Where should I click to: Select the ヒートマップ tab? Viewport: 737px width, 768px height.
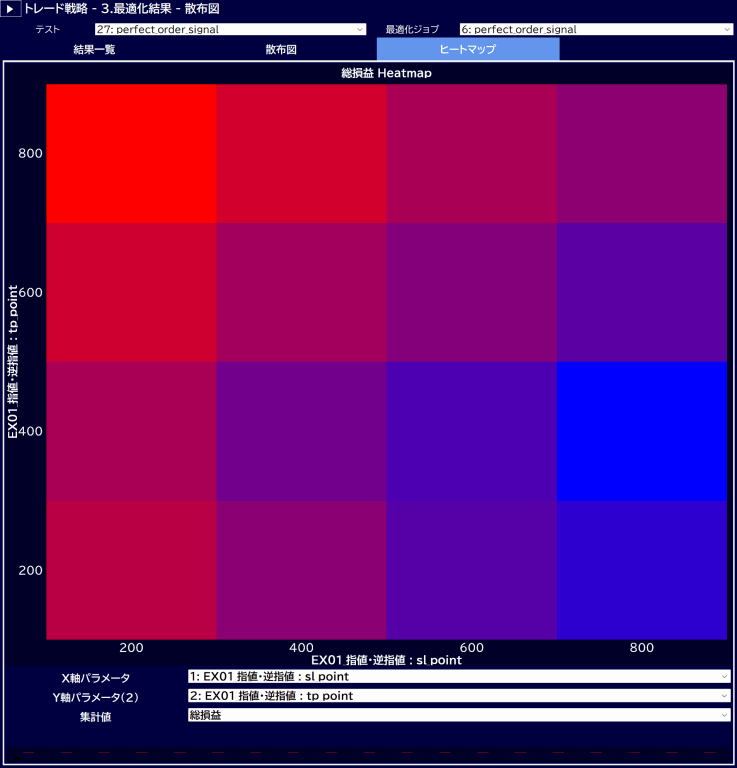(467, 49)
